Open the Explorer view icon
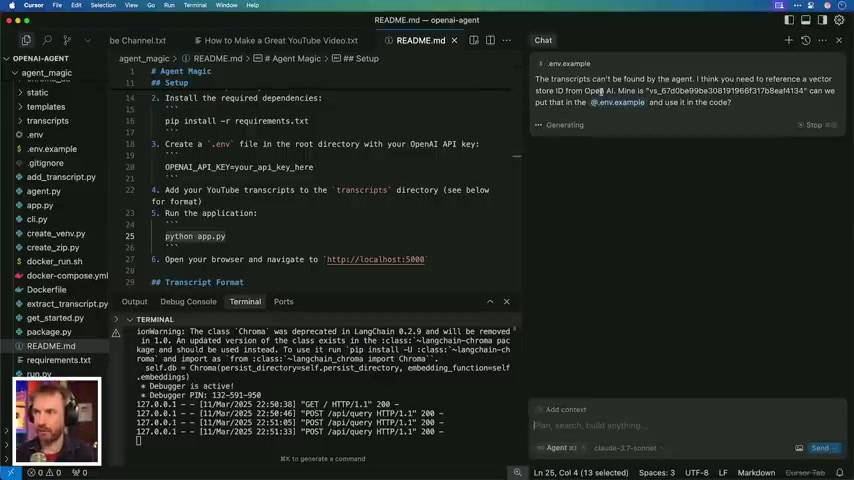The image size is (854, 480). pyautogui.click(x=26, y=40)
